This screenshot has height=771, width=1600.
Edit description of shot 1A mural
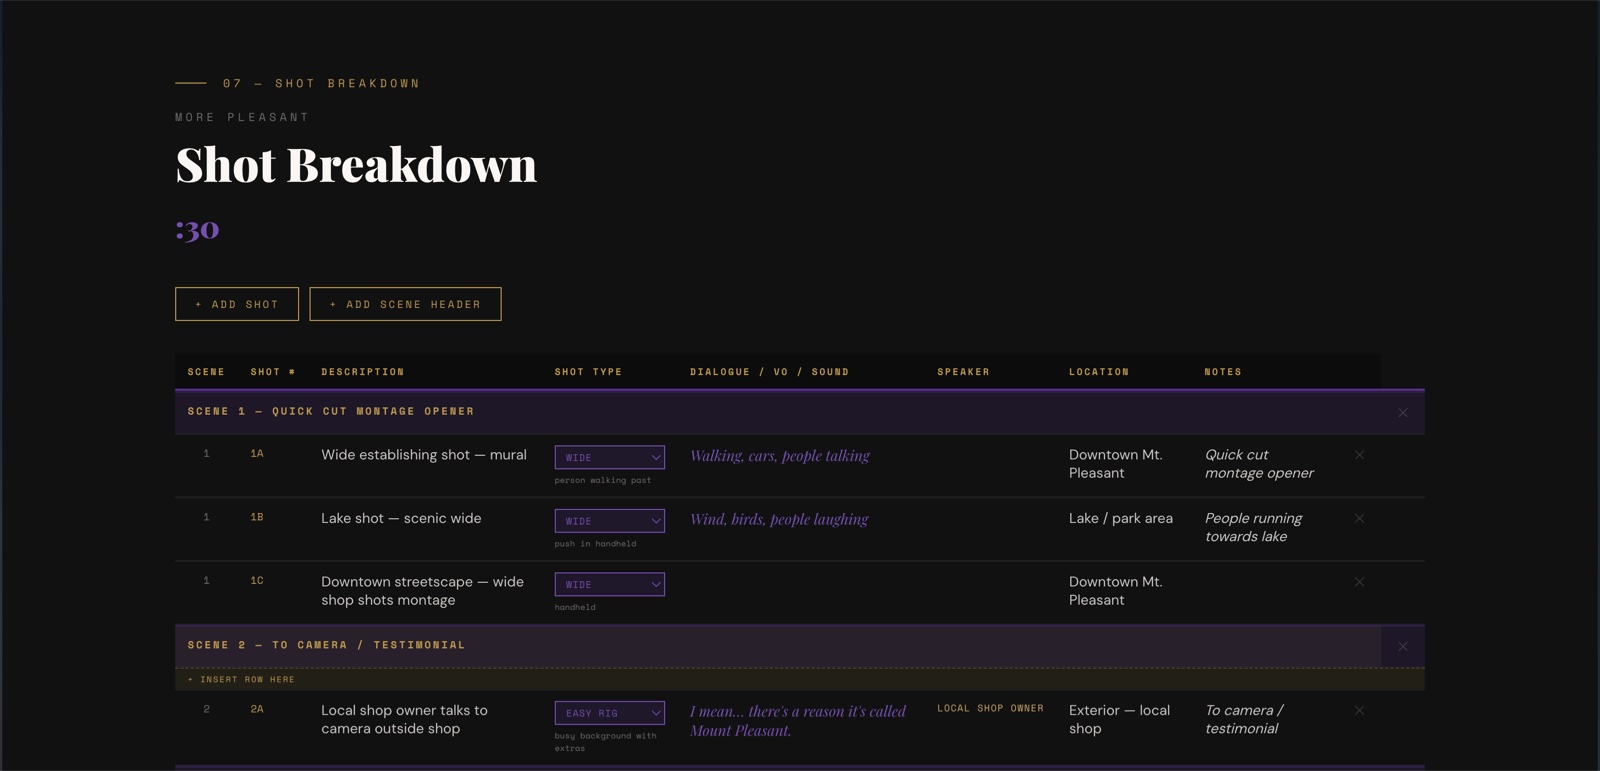click(423, 455)
